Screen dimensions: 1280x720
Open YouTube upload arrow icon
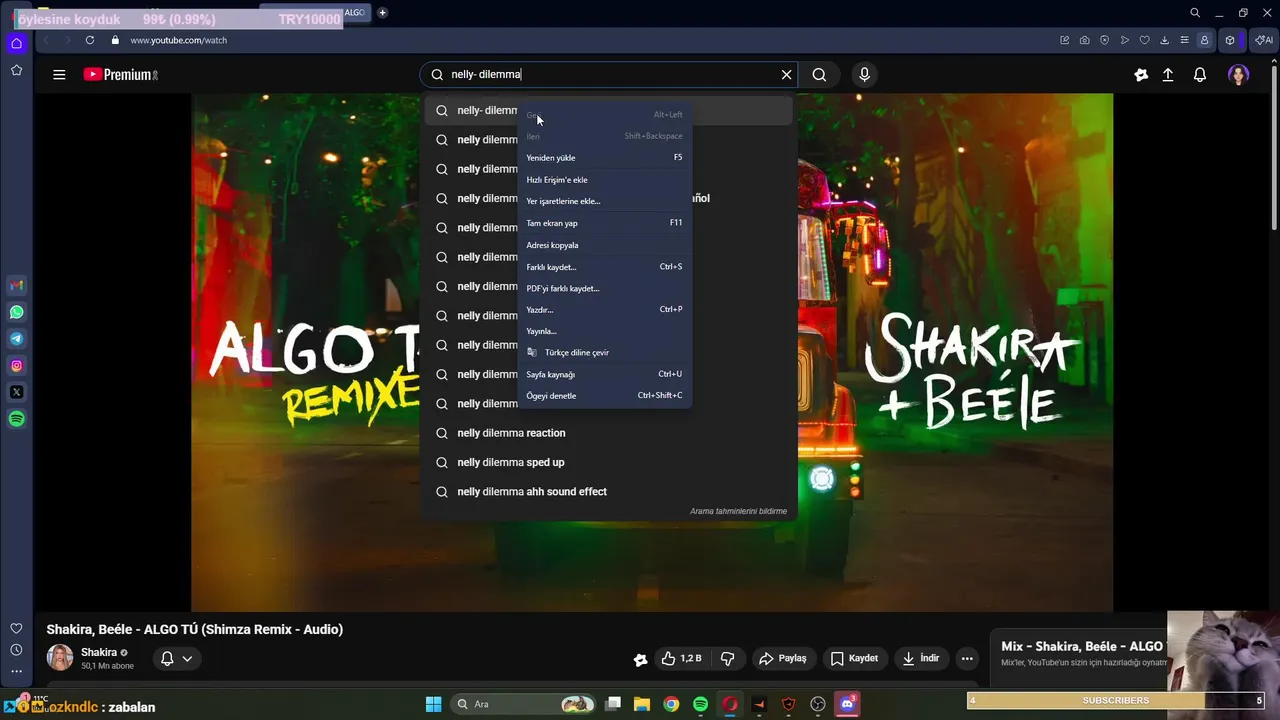pyautogui.click(x=1168, y=75)
